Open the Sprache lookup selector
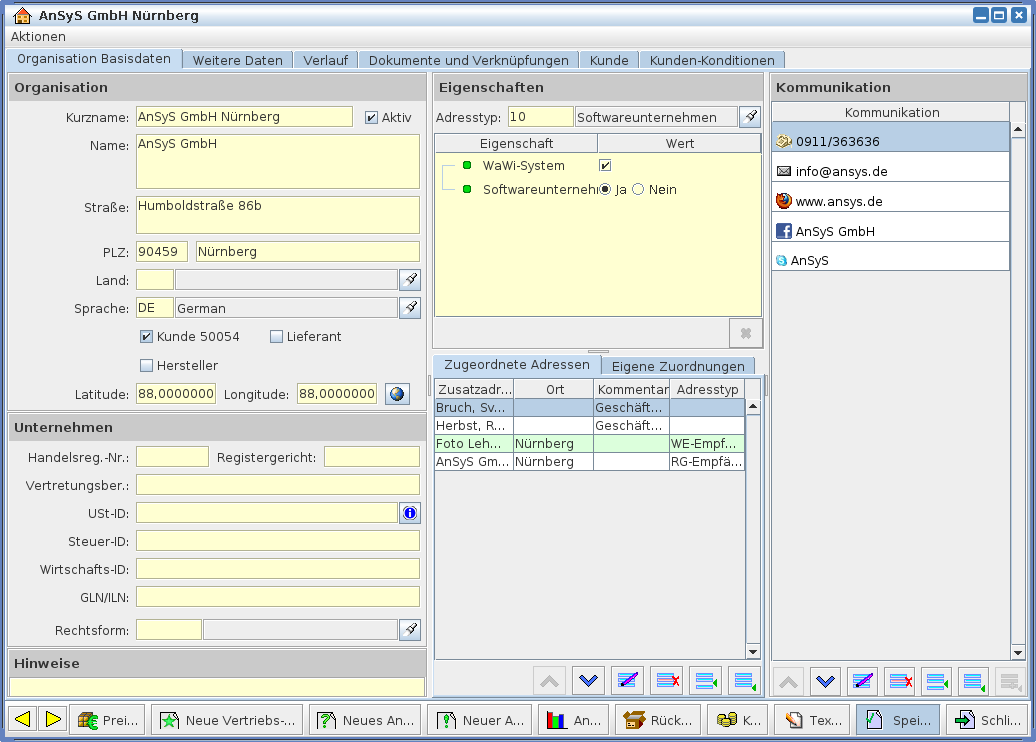This screenshot has height=742, width=1036. point(410,308)
